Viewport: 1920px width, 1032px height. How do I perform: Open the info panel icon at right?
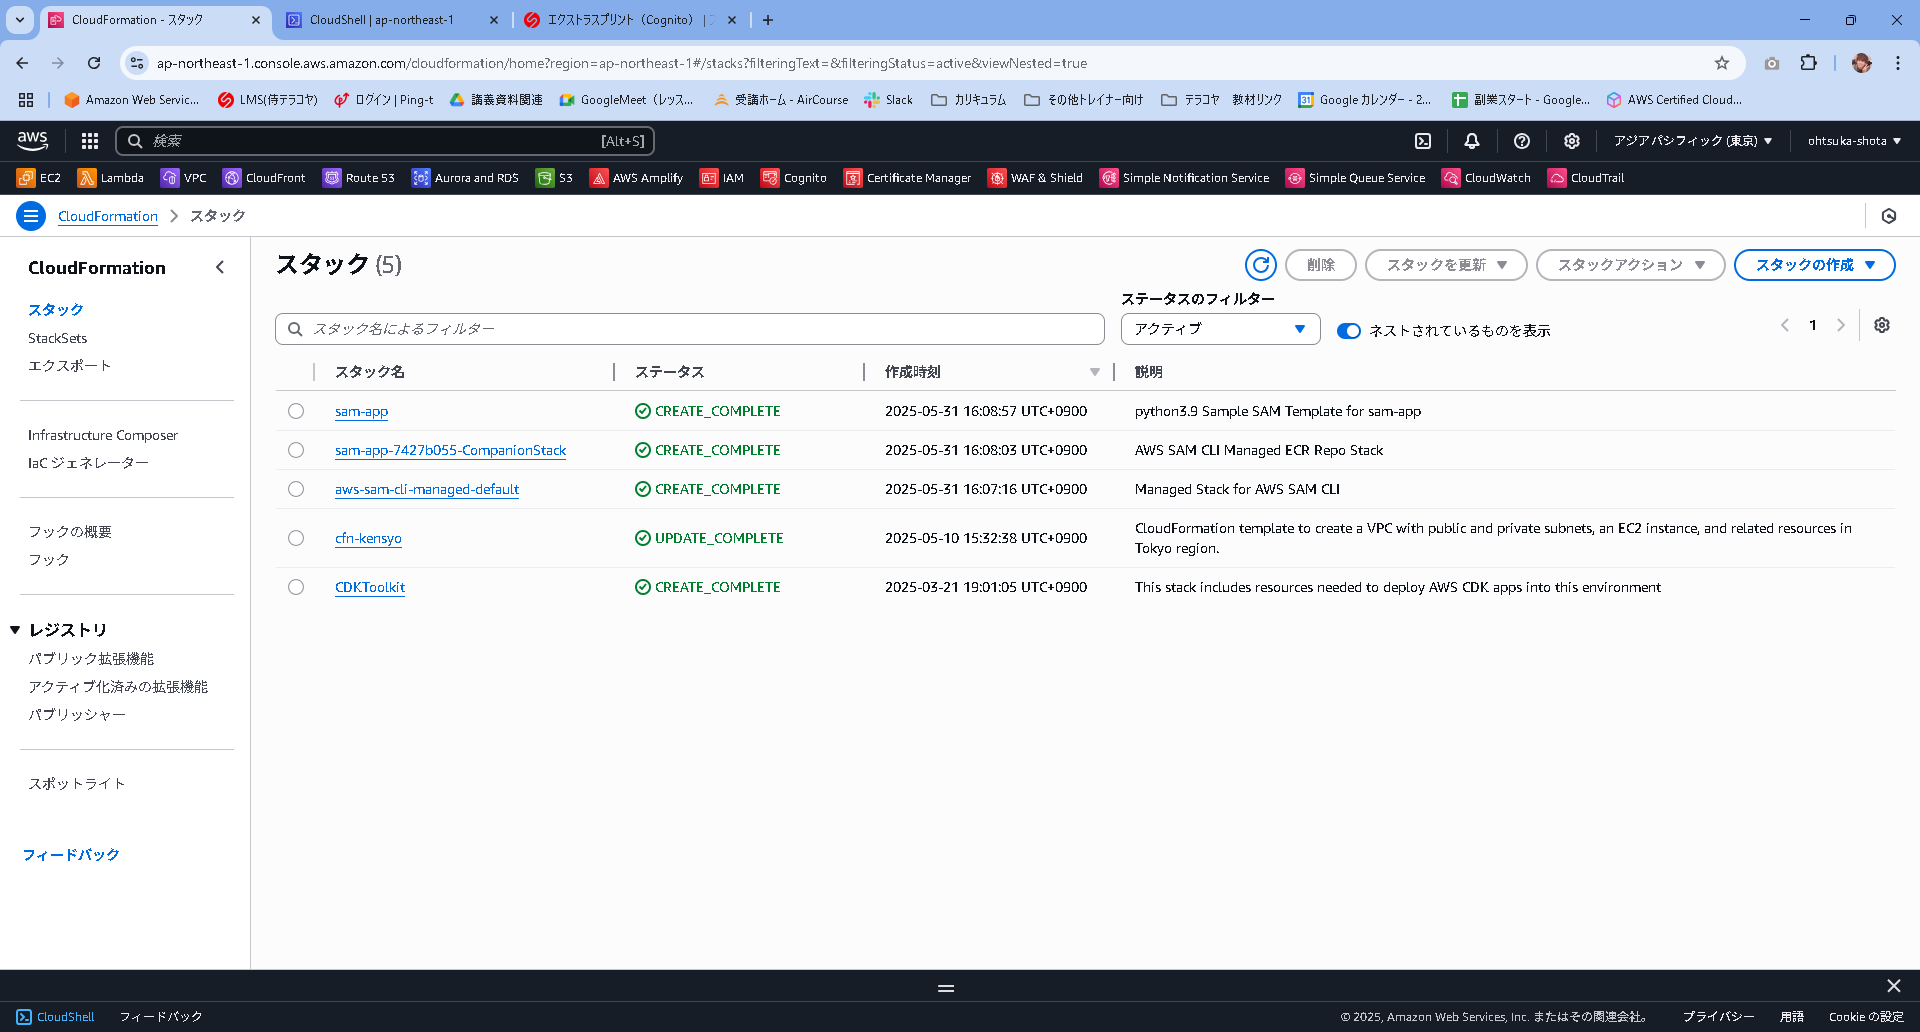coord(1889,216)
